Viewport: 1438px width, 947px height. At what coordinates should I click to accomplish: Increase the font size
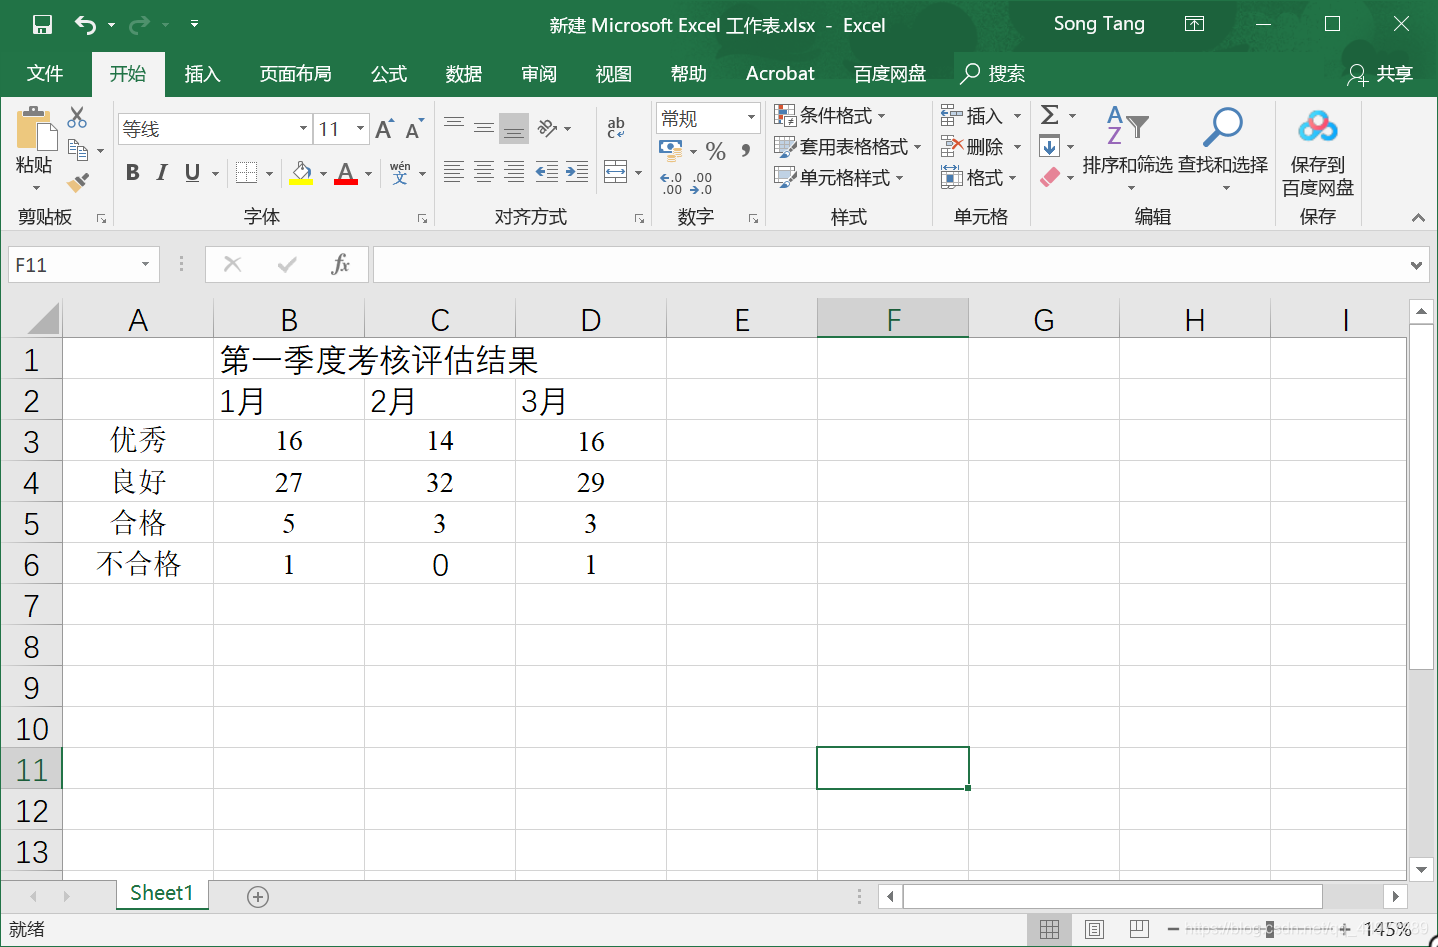[384, 129]
